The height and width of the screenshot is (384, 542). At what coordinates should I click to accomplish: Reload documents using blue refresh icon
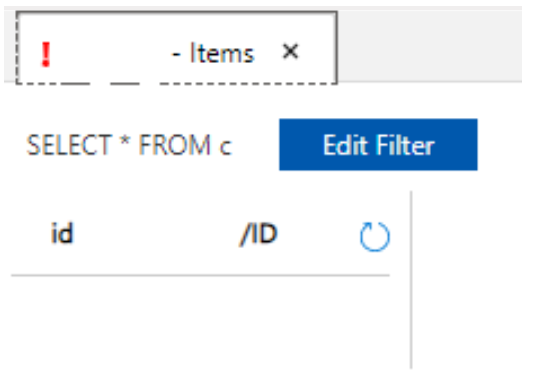click(375, 236)
